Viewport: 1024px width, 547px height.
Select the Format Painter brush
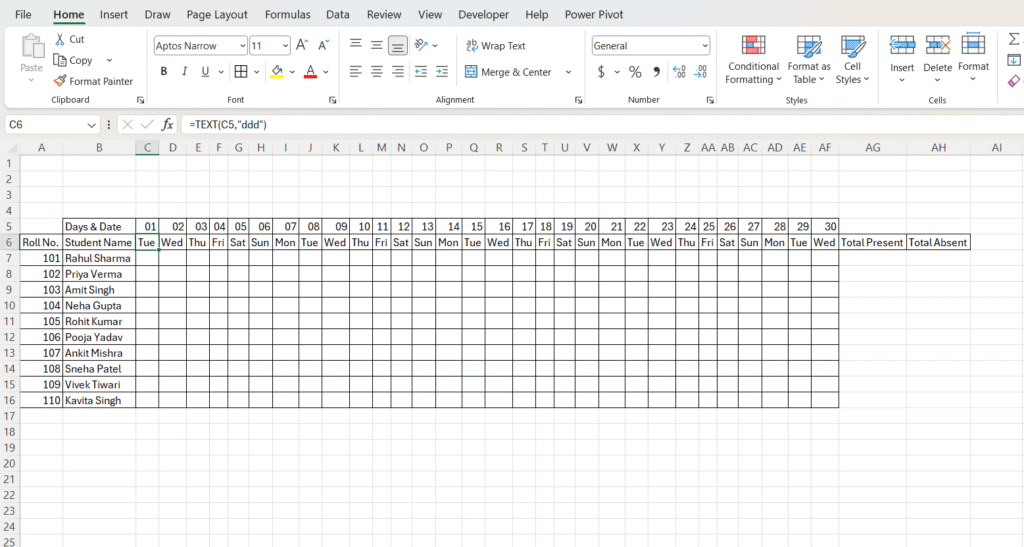coord(60,81)
